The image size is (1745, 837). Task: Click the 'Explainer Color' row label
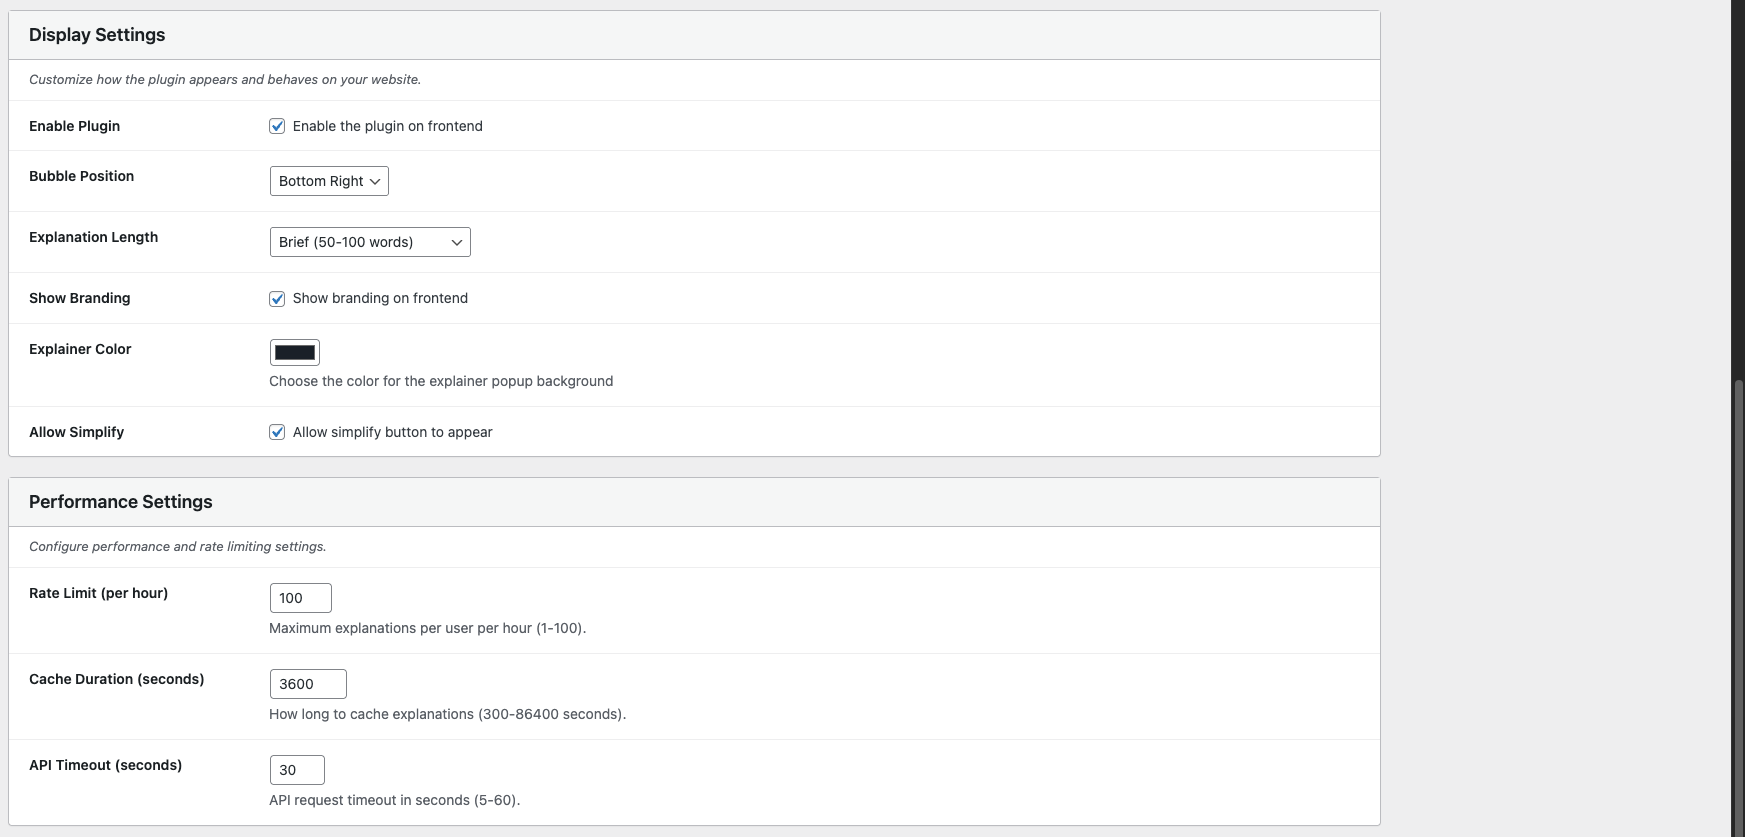(80, 349)
